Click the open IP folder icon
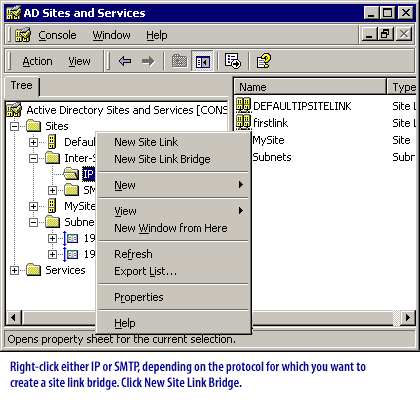The image size is (420, 400). pos(71,174)
